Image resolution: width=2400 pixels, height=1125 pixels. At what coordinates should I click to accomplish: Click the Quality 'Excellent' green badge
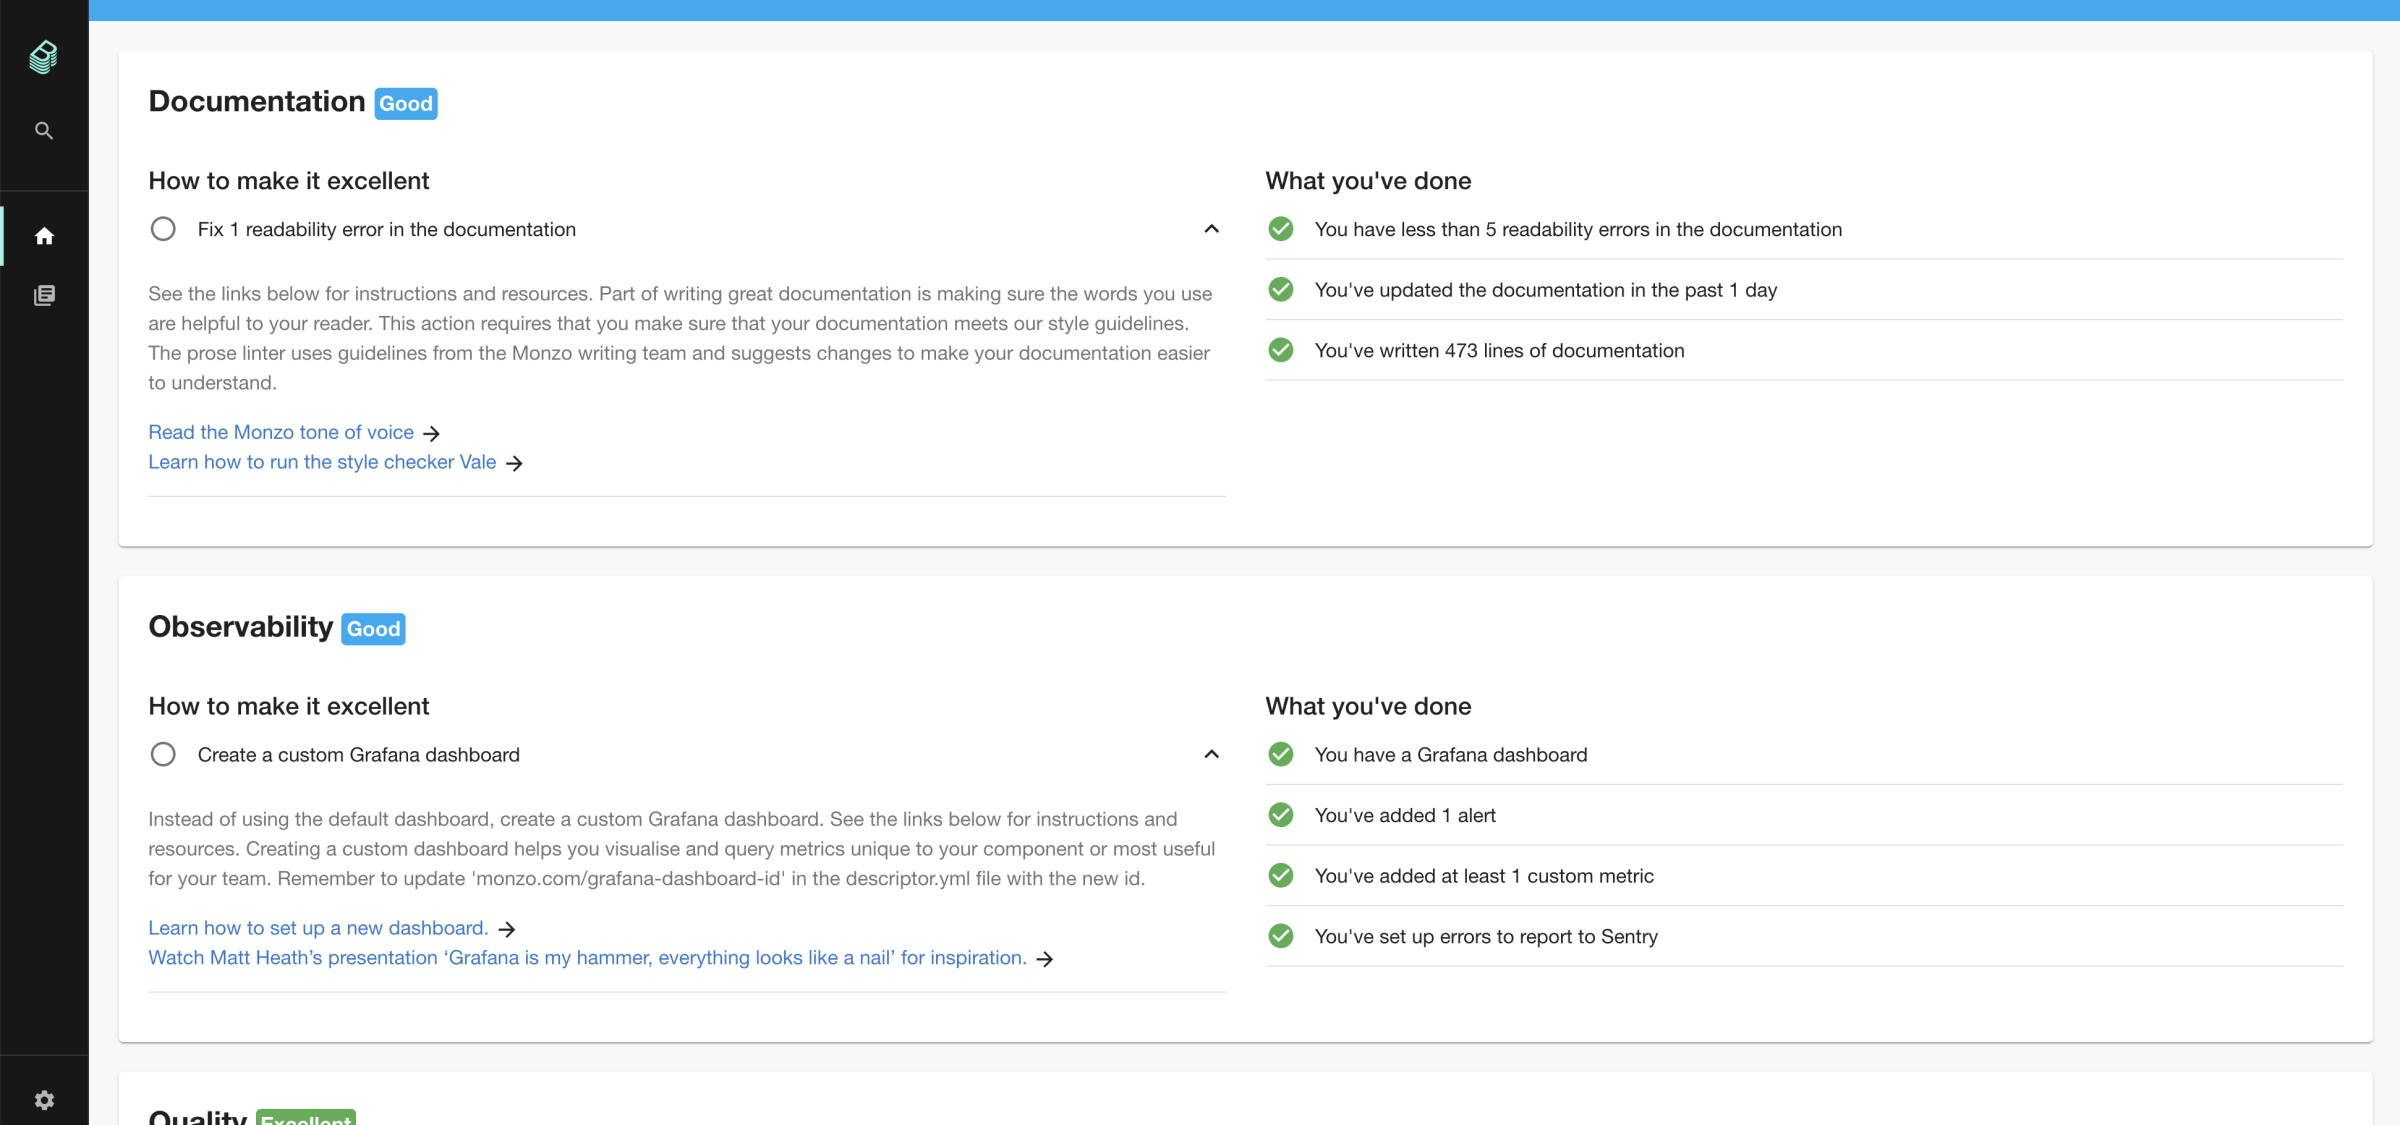(x=305, y=1118)
